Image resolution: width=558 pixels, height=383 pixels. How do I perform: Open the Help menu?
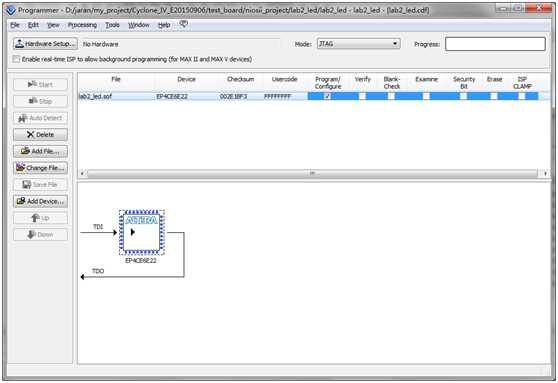coord(164,25)
